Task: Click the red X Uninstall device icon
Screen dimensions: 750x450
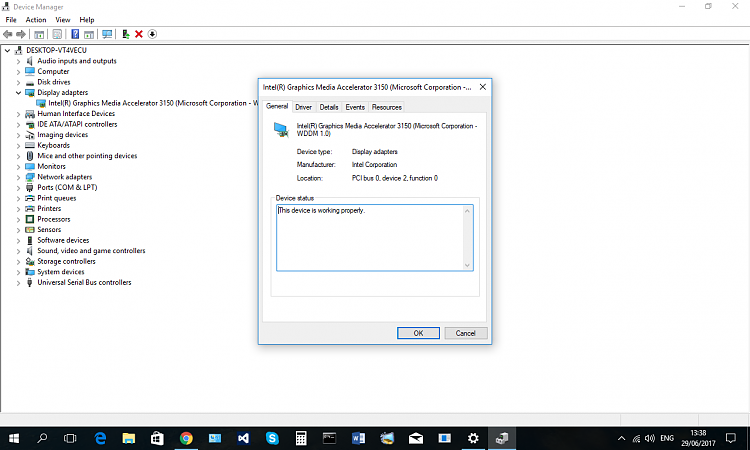Action: [139, 34]
